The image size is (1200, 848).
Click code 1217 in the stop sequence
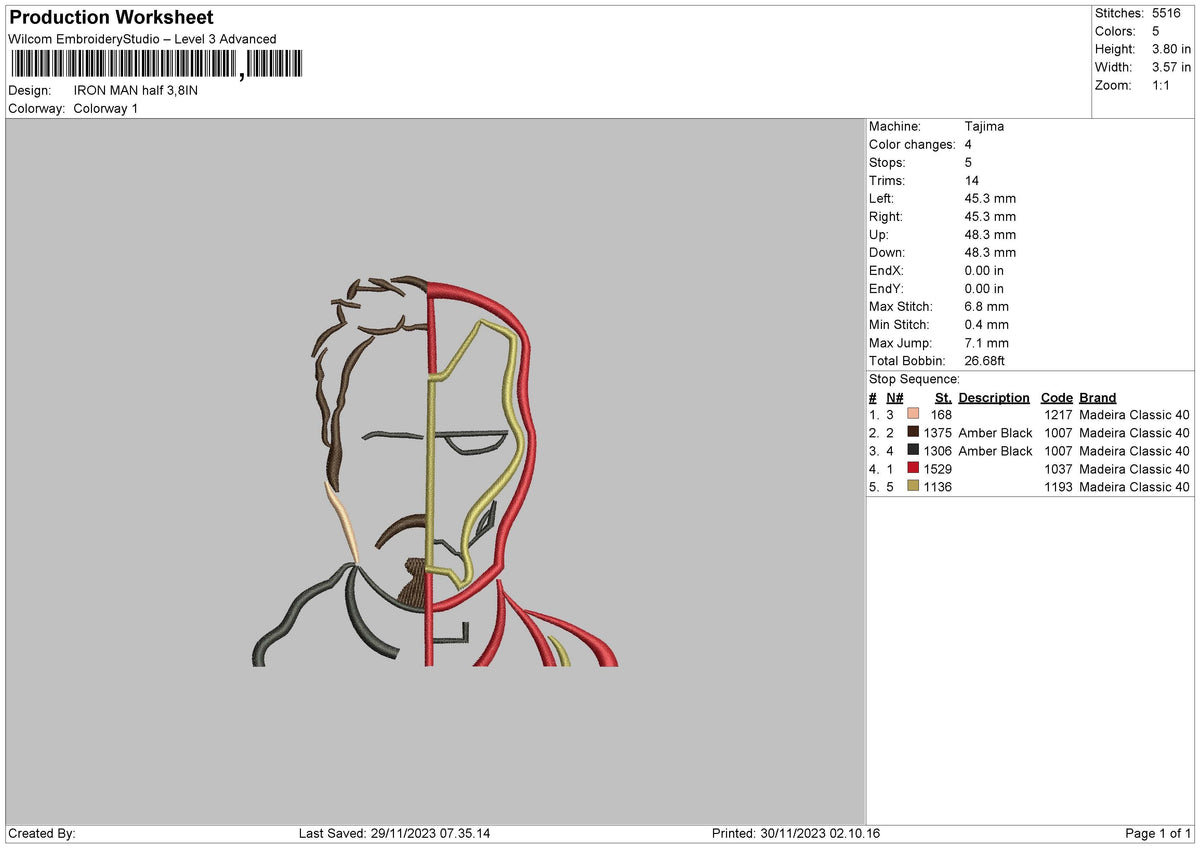pos(1058,415)
